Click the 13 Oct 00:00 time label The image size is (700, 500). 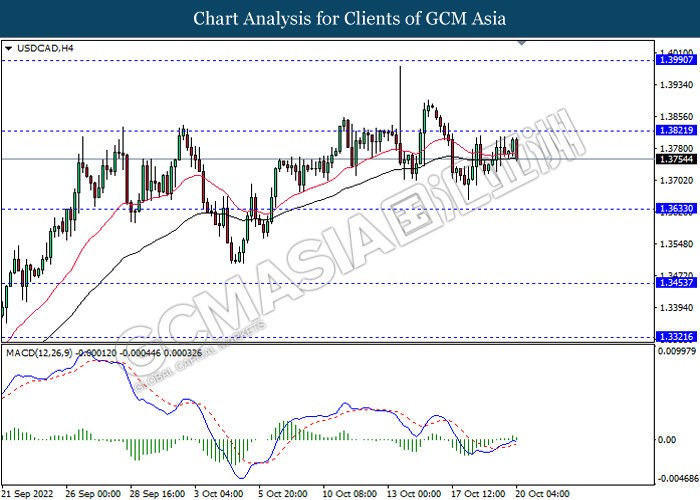(414, 494)
